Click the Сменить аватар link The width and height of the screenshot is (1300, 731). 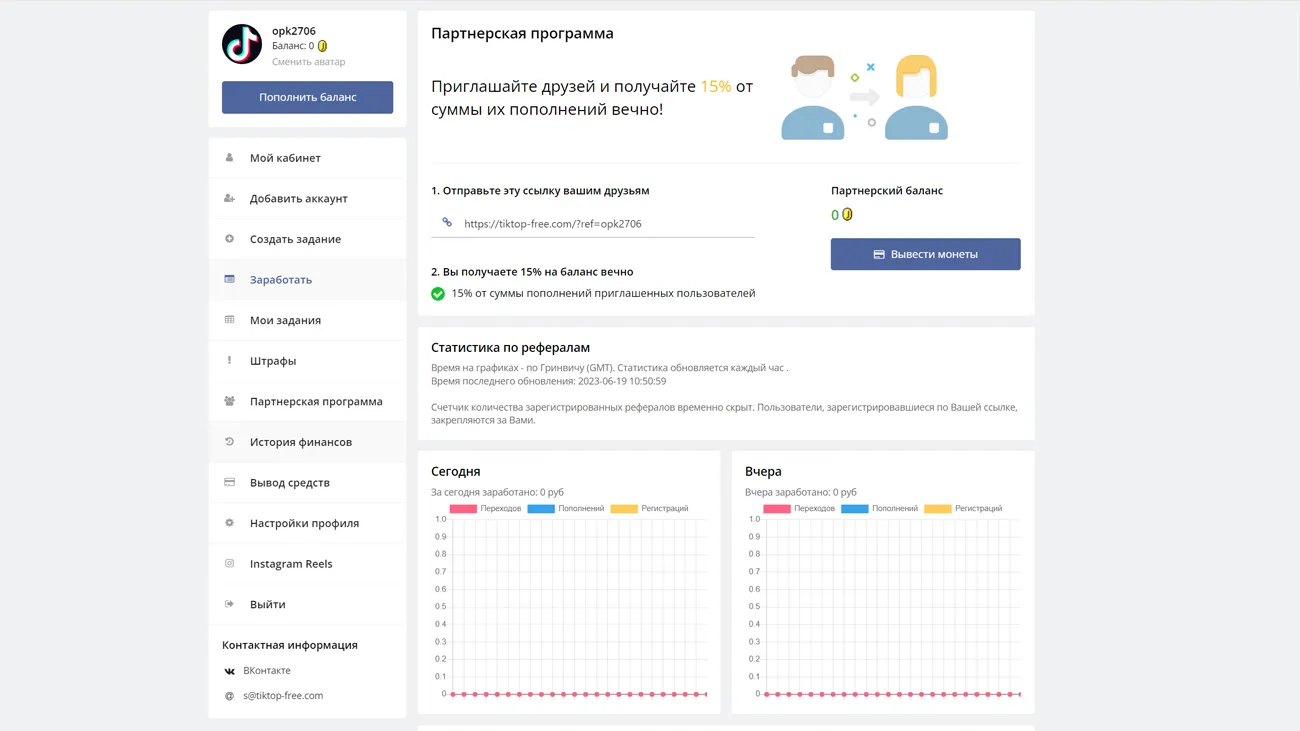pyautogui.click(x=308, y=62)
